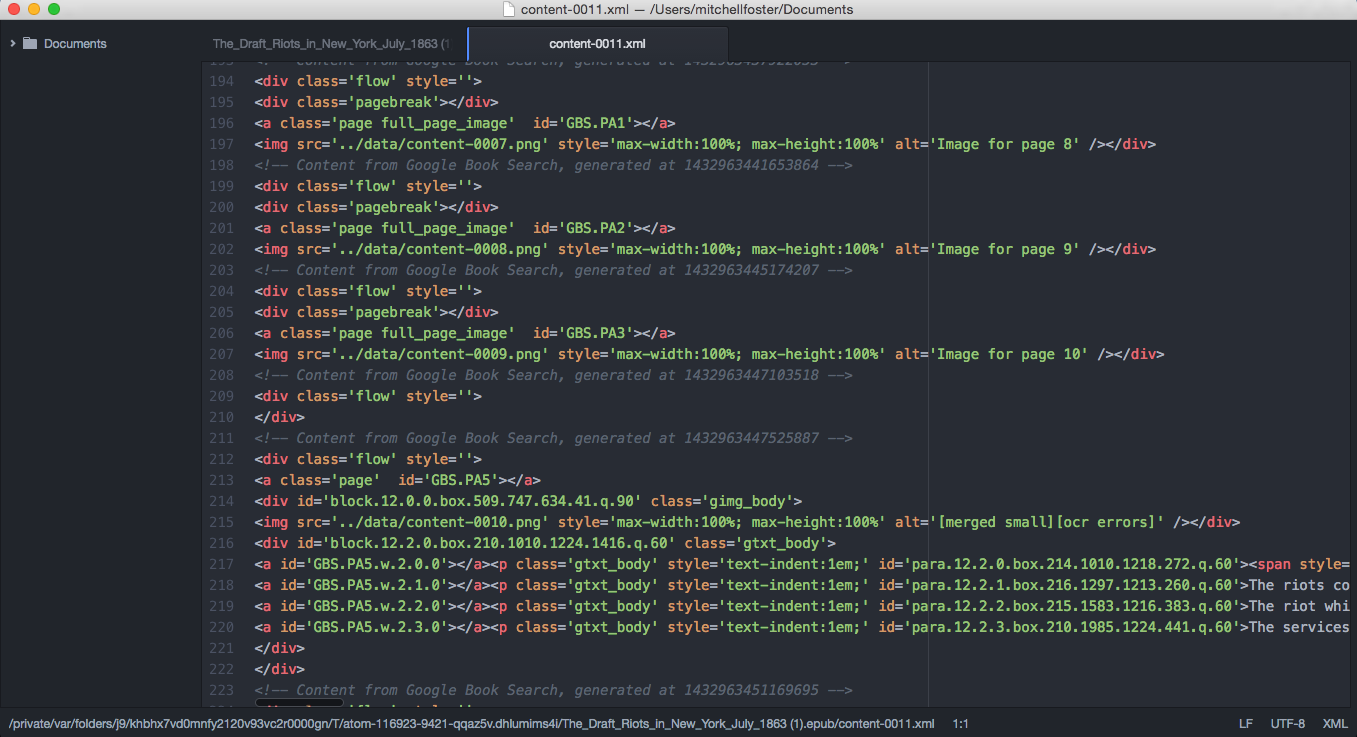
Task: Minimize the window with yellow button
Action: click(x=34, y=9)
